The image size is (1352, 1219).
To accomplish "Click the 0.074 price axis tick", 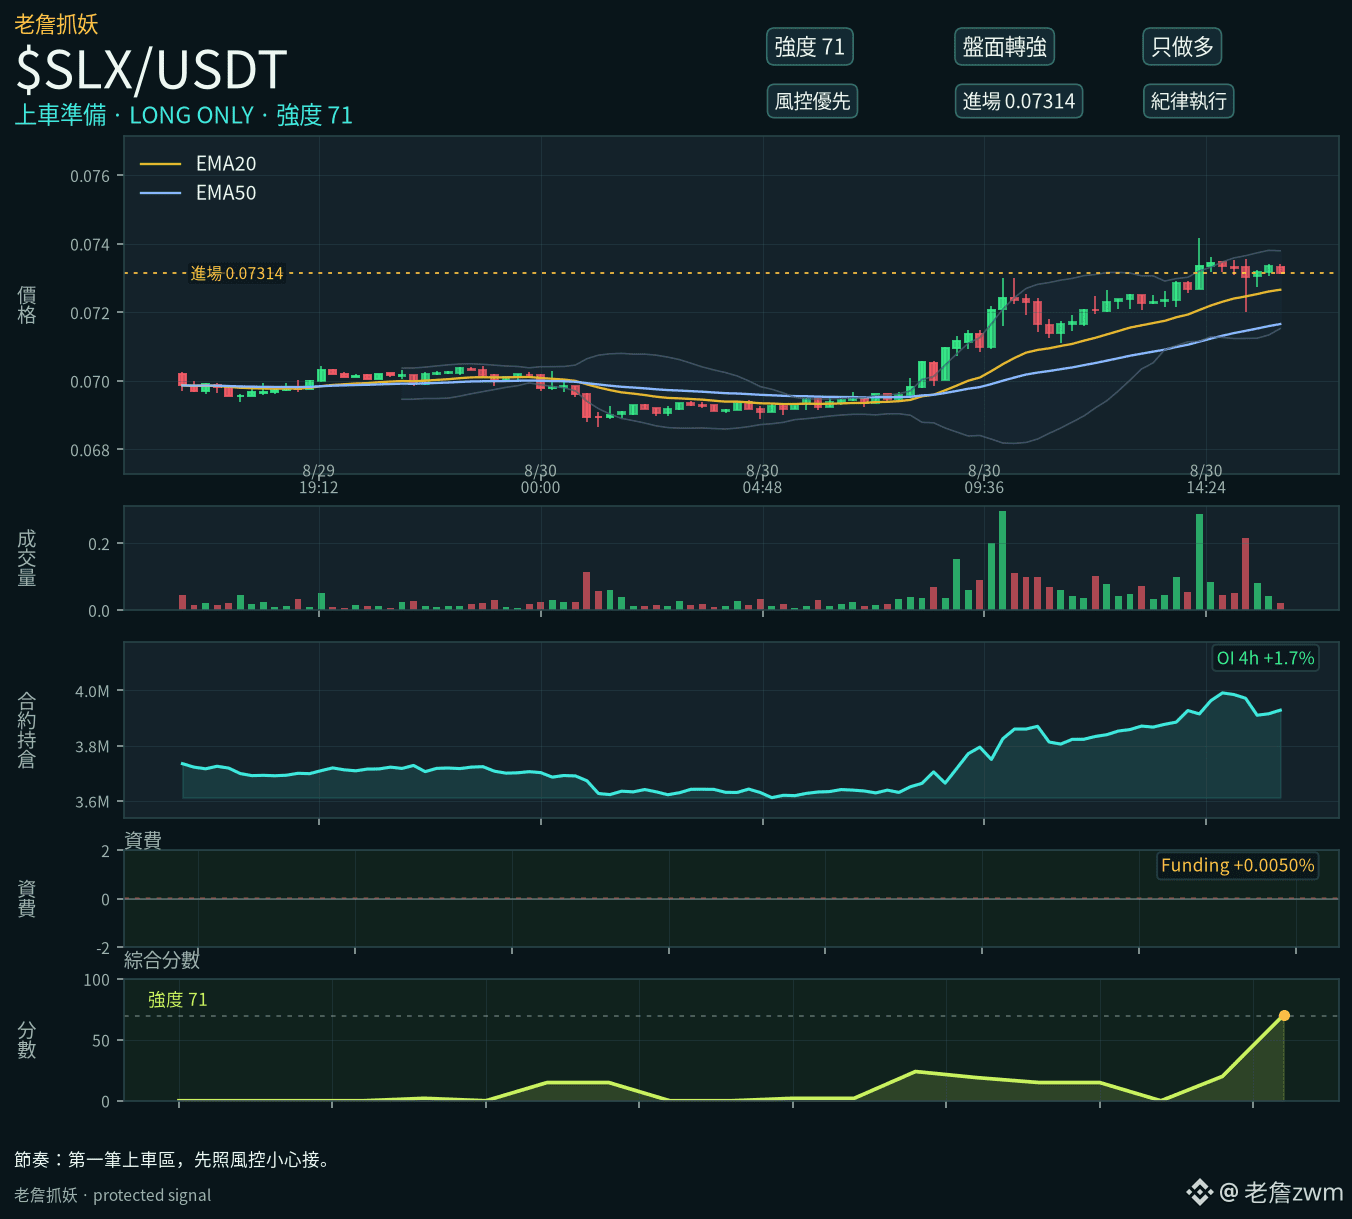I will (90, 245).
